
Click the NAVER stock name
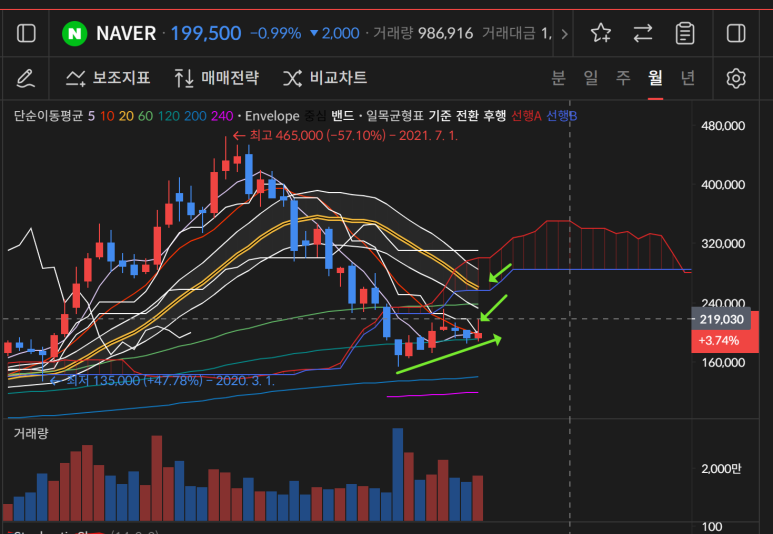[126, 34]
